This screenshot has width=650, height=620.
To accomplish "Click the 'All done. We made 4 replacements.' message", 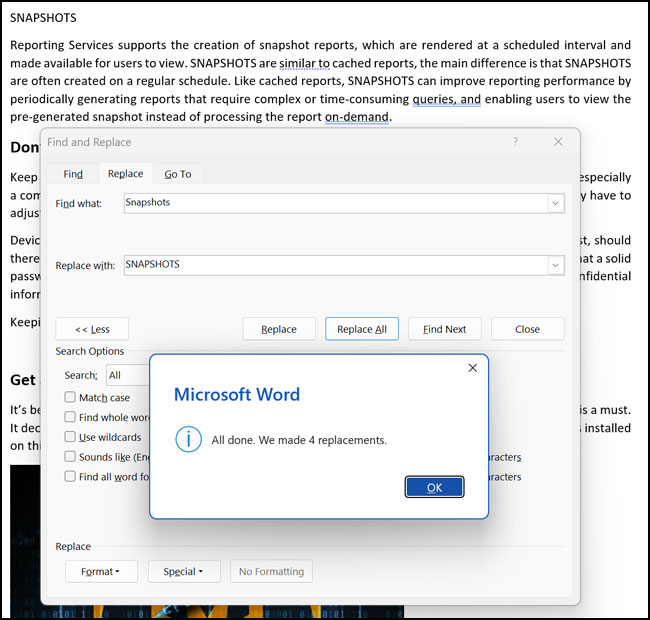I will (299, 440).
